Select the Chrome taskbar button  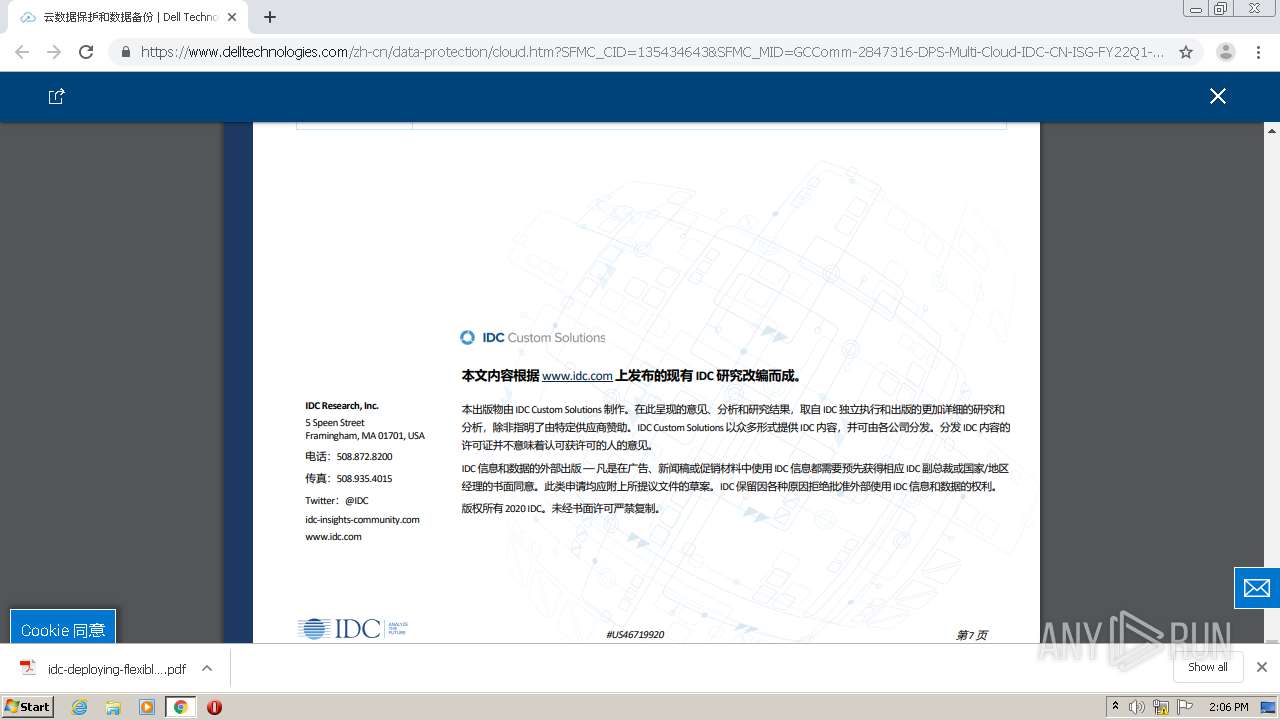(180, 707)
